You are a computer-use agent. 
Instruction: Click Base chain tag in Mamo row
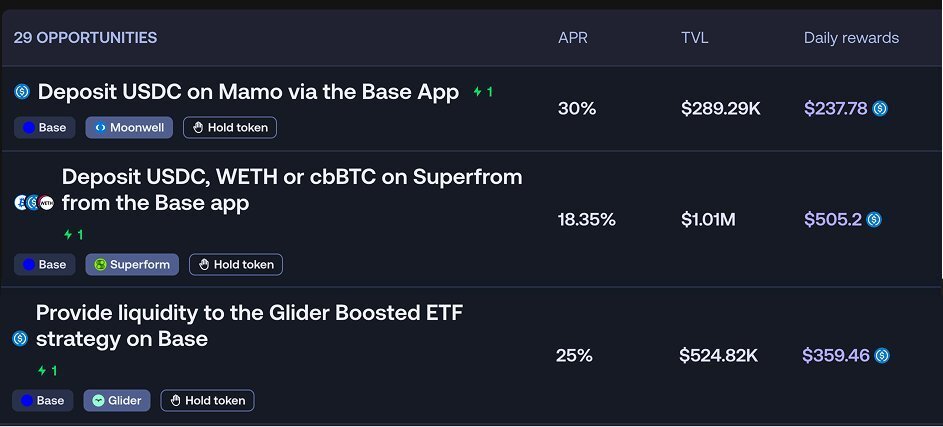tap(45, 127)
